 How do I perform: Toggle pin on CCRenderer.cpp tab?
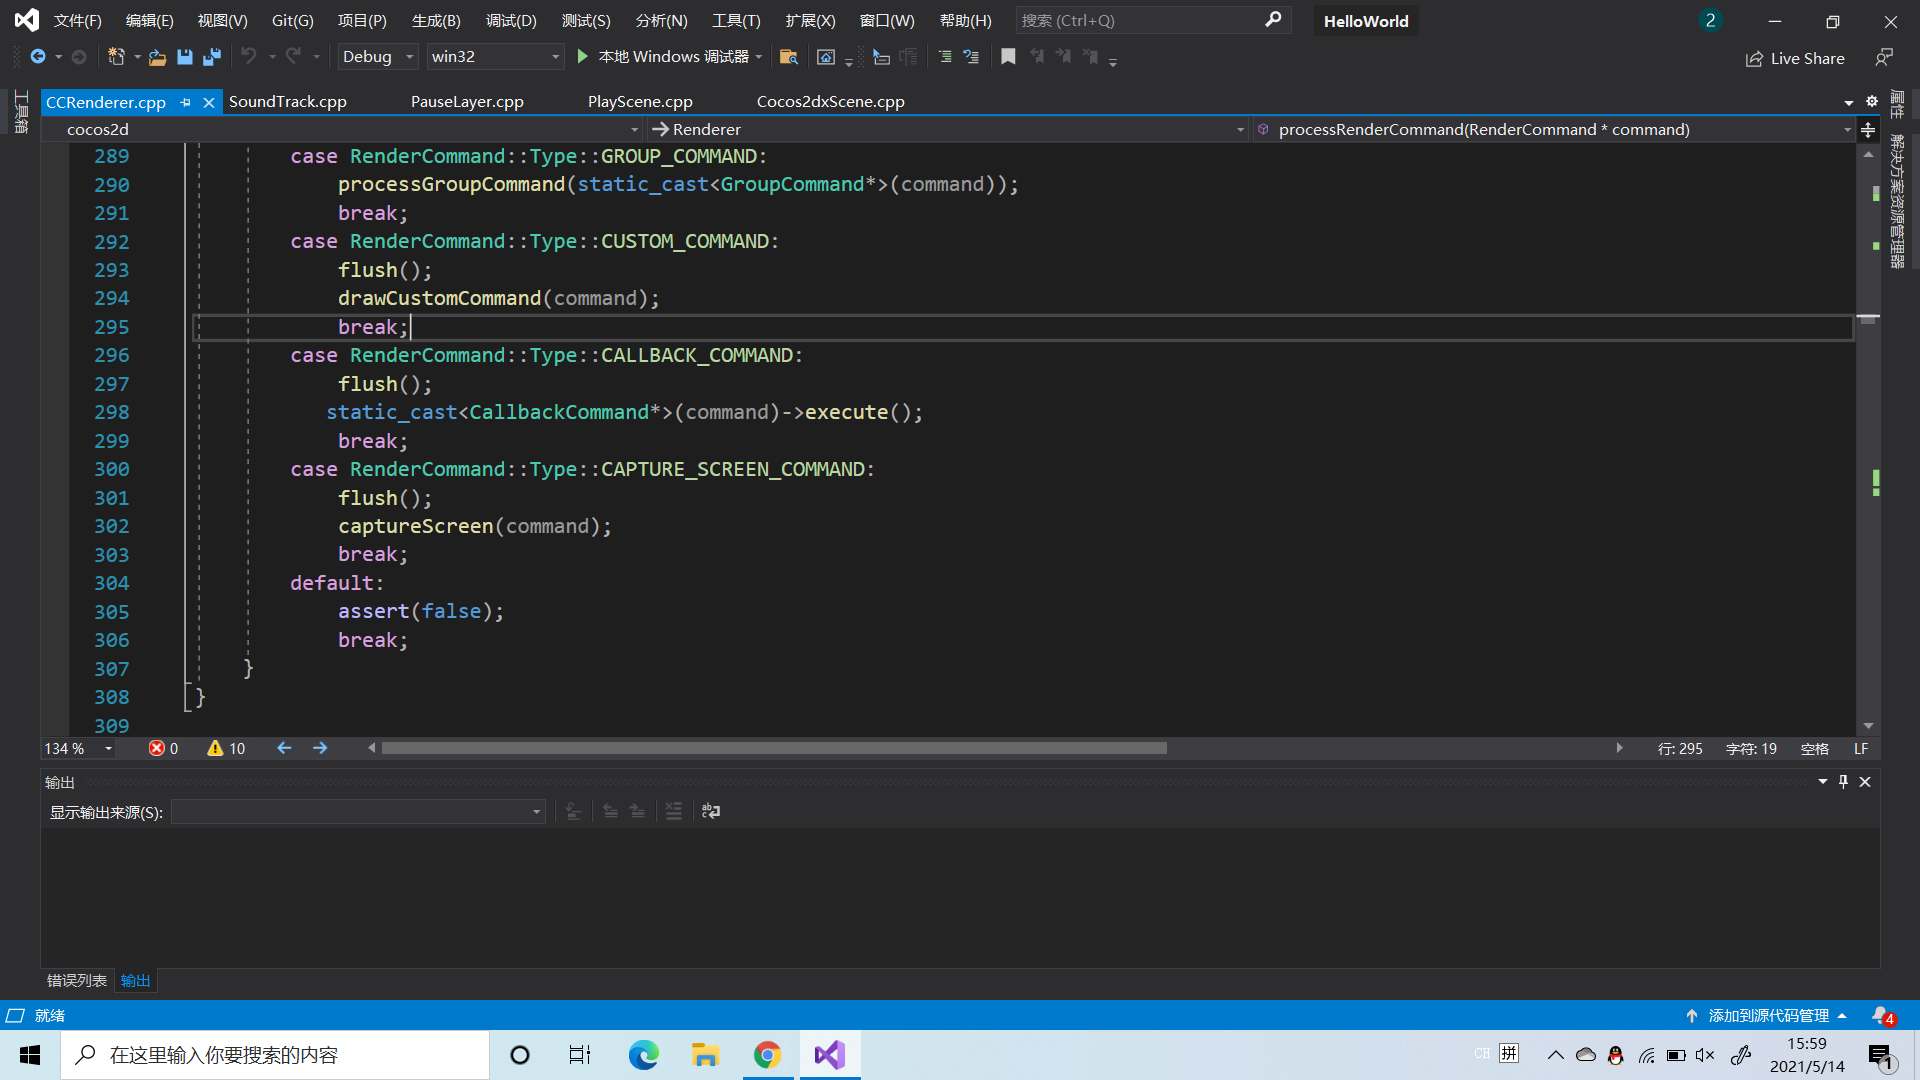coord(185,102)
